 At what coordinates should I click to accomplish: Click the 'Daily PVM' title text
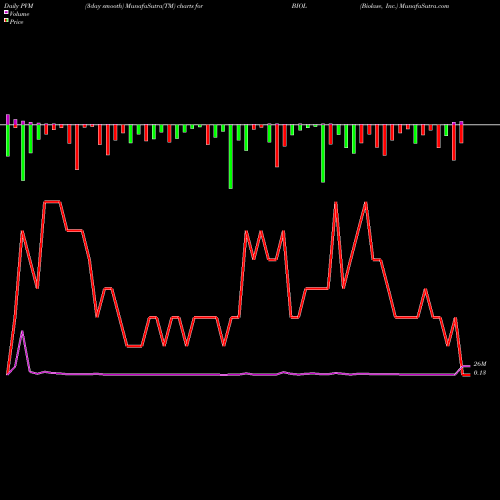coord(19,6)
